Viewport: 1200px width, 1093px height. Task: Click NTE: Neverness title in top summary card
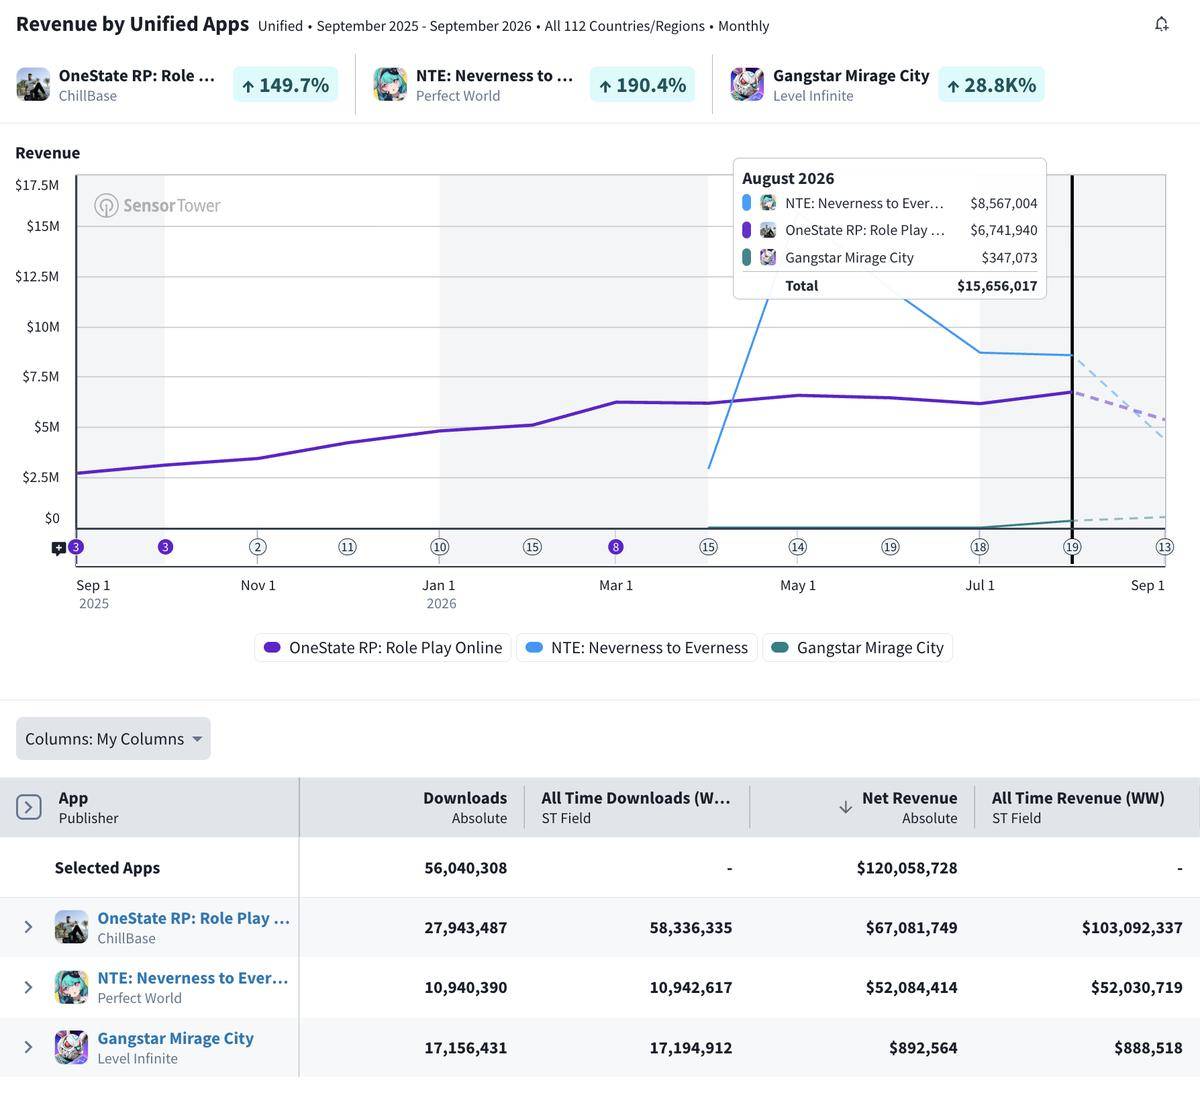pyautogui.click(x=494, y=76)
